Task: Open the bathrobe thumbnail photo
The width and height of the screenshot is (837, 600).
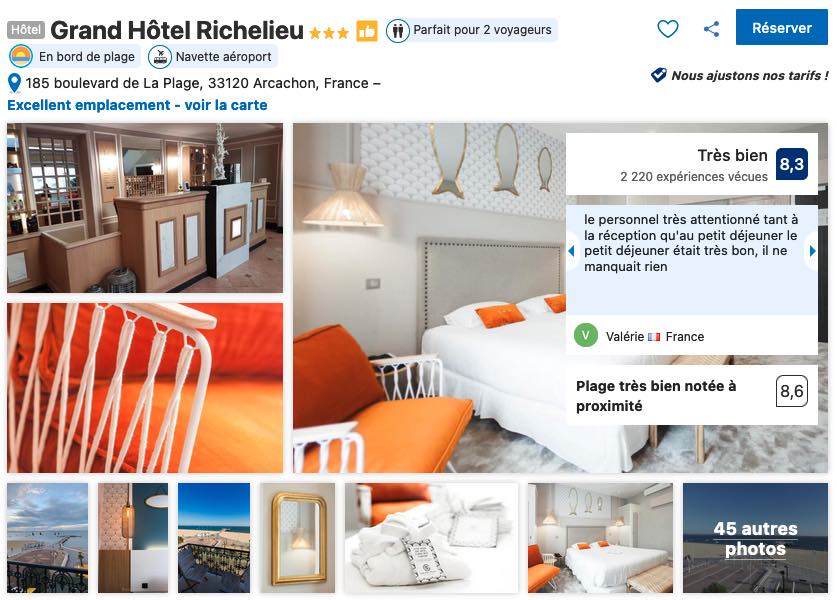Action: click(x=431, y=538)
